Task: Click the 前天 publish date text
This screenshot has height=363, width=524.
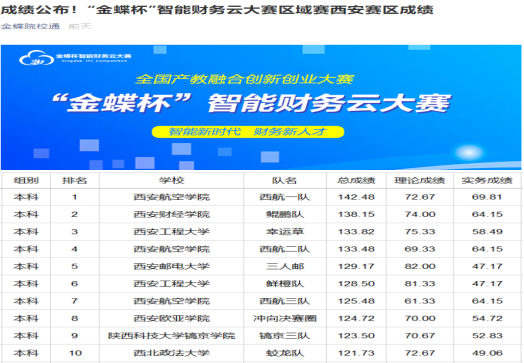Action: (80, 26)
